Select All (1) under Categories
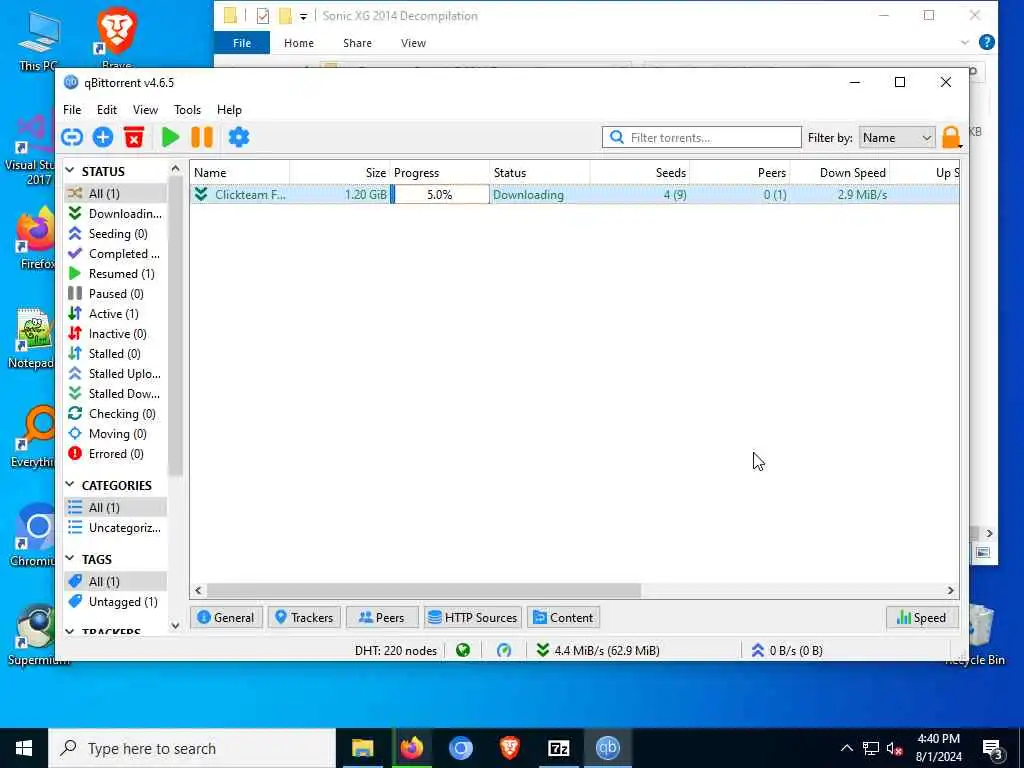Image resolution: width=1024 pixels, height=768 pixels. coord(116,507)
